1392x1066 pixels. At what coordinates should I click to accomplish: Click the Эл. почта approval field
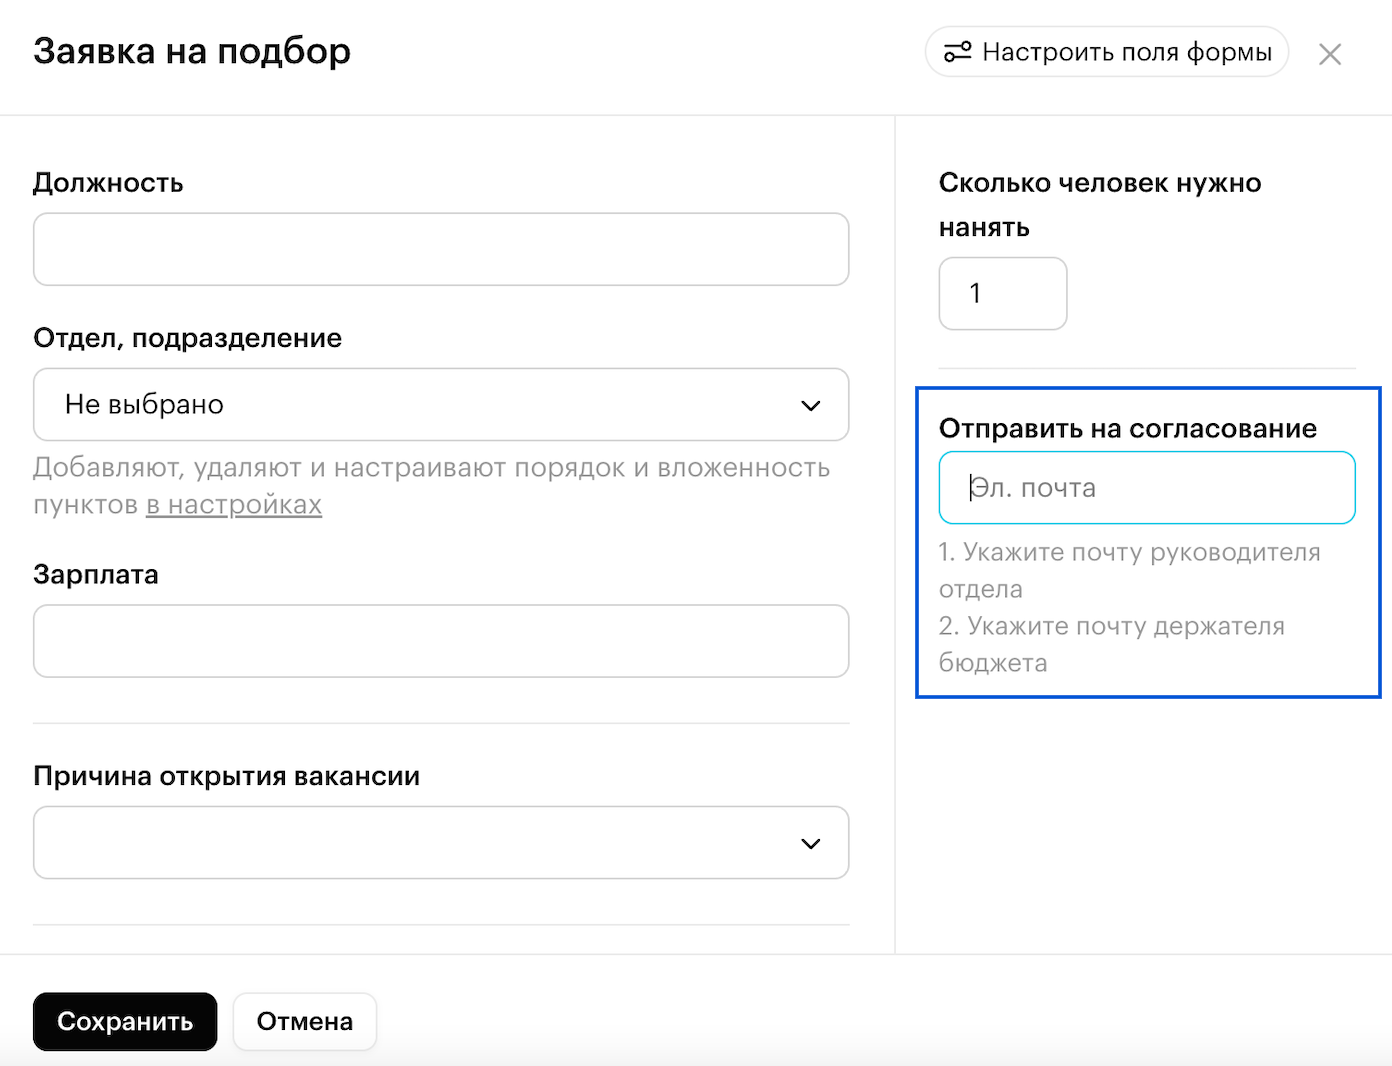(x=1146, y=488)
